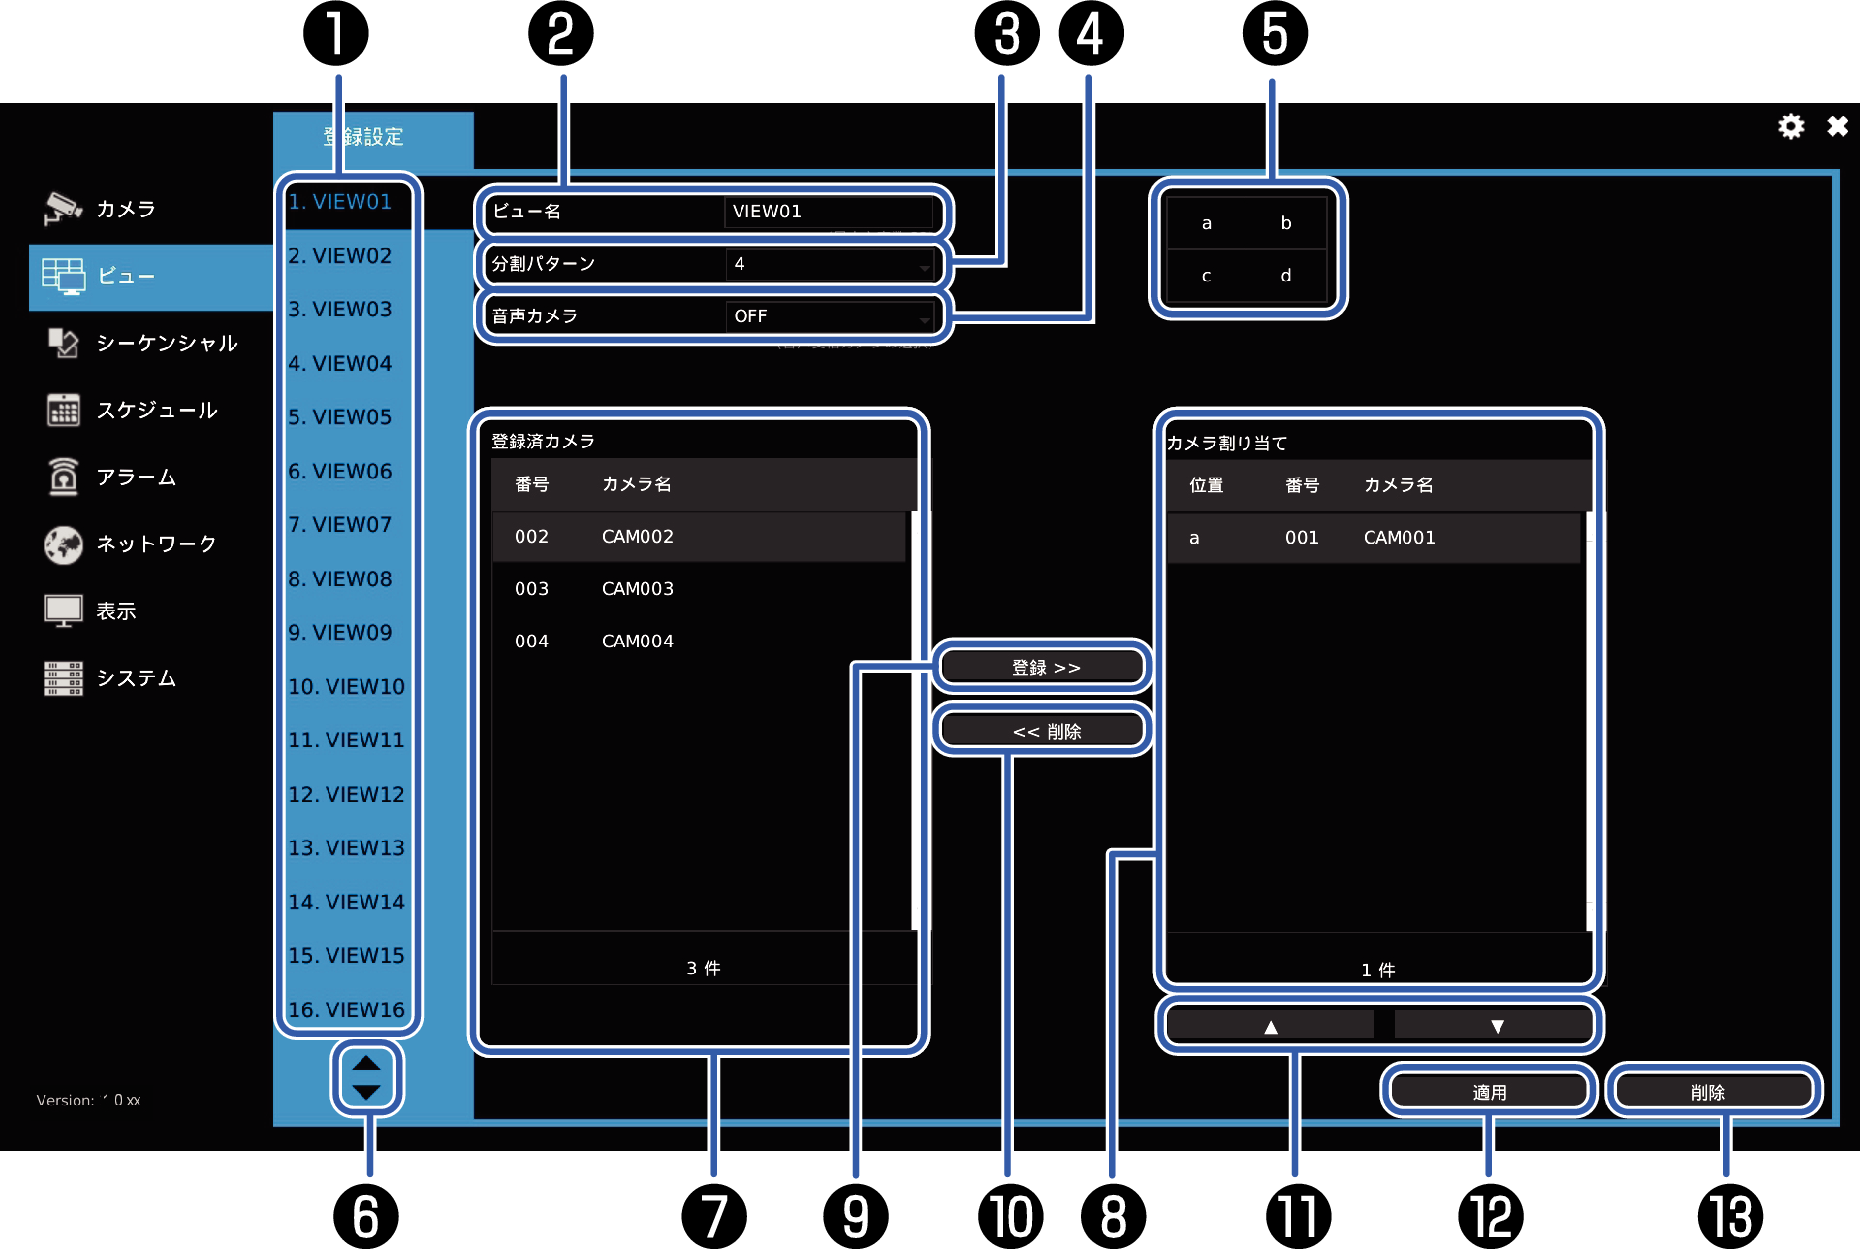This screenshot has width=1860, height=1249.
Task: Open the アラーム siren icon
Action: pos(63,477)
